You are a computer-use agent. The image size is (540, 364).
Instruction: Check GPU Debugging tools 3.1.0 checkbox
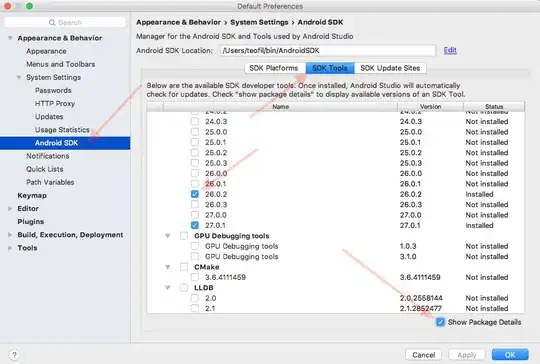(195, 257)
